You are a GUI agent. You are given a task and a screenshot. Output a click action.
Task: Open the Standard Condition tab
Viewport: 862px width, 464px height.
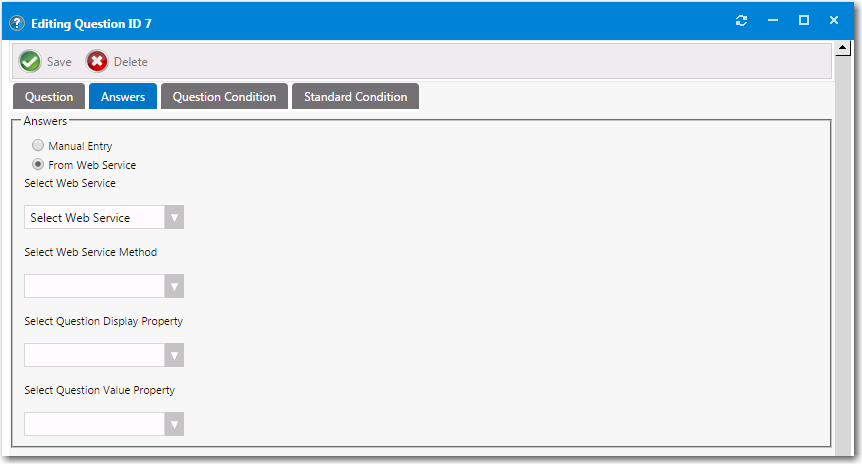pos(355,97)
